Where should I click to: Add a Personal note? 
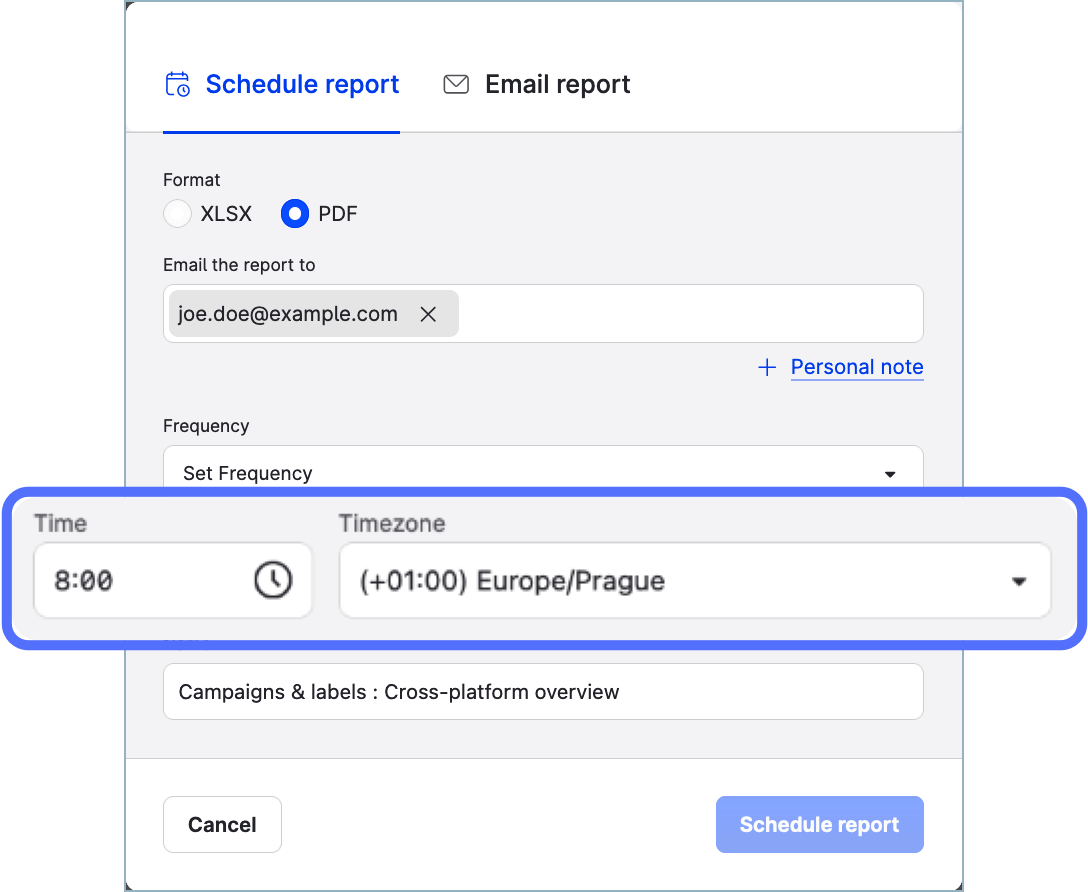pos(856,367)
